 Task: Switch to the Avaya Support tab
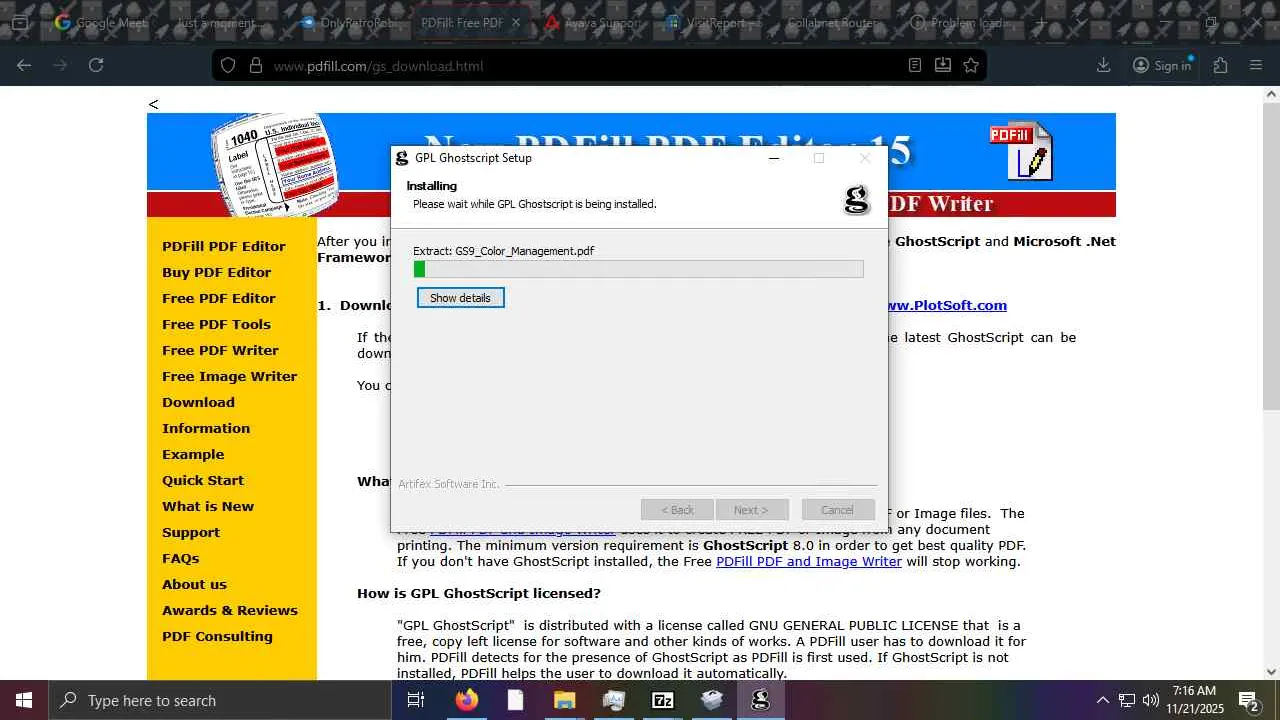click(591, 22)
